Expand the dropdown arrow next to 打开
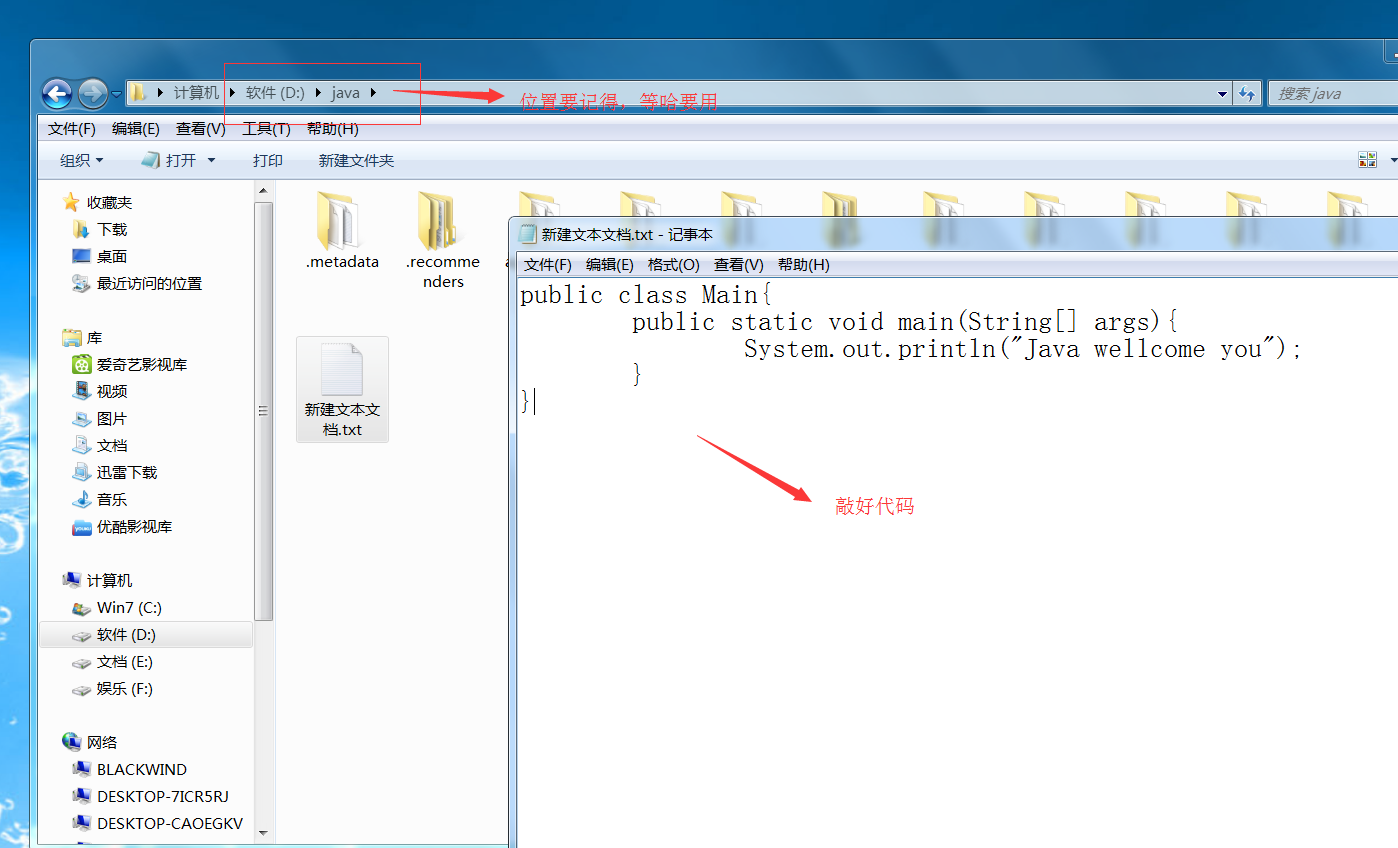Image resolution: width=1398 pixels, height=848 pixels. (211, 160)
